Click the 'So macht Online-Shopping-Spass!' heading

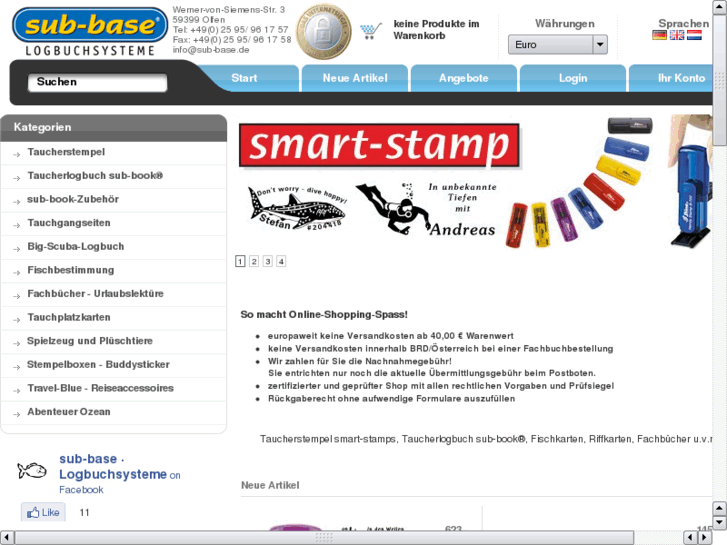[324, 314]
